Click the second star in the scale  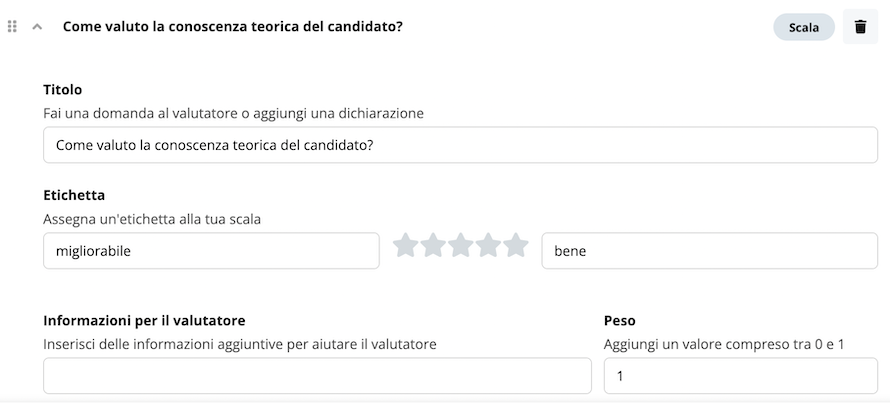433,245
